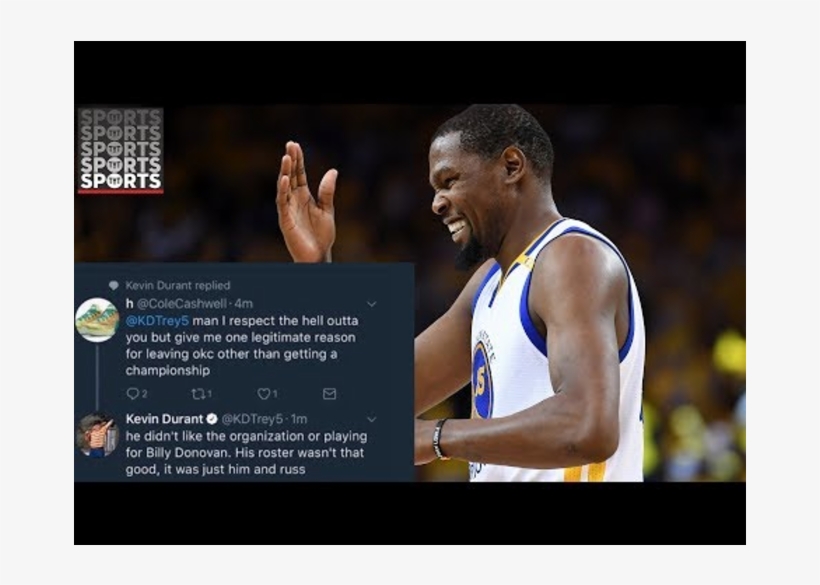820x585 pixels.
Task: Click the direct message envelope icon
Action: (x=329, y=395)
